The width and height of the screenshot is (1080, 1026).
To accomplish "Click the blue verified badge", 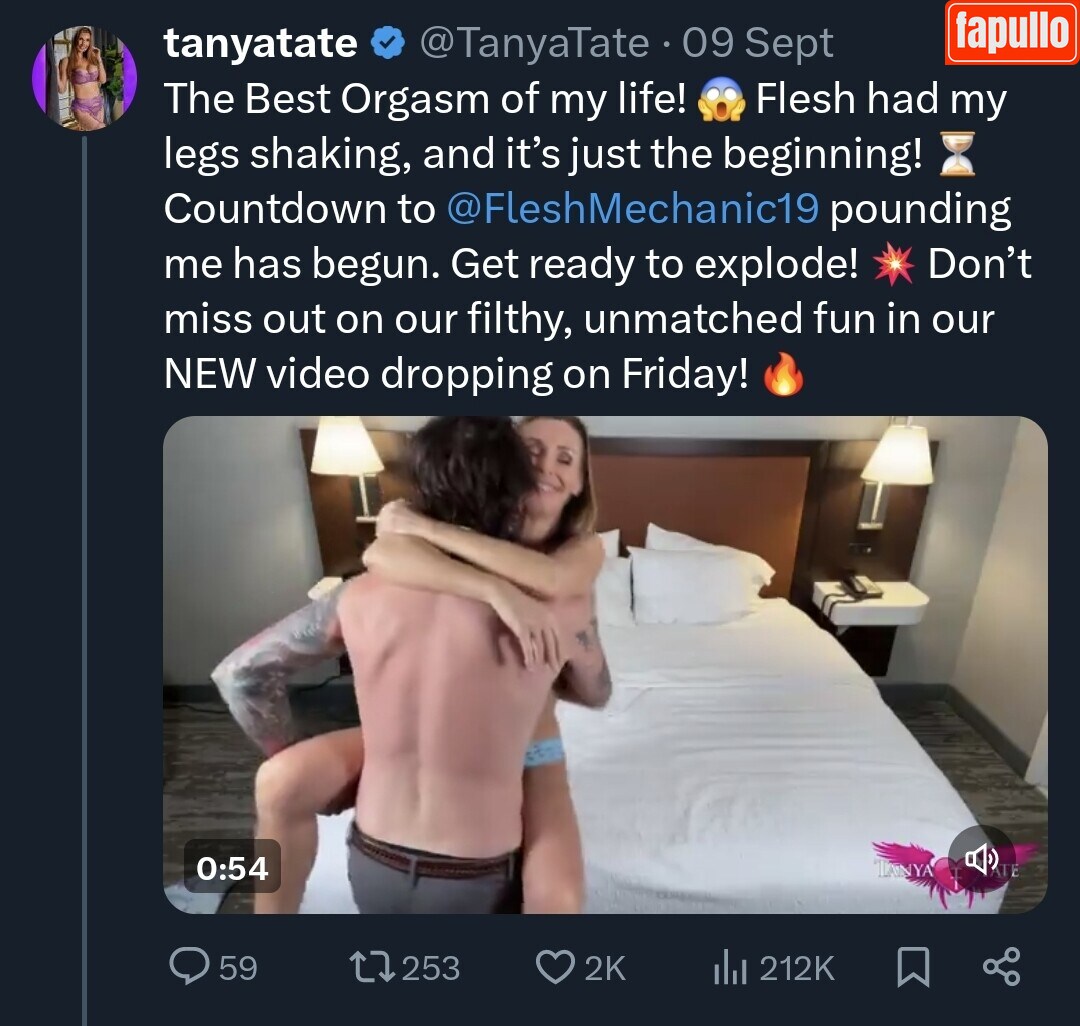I will pyautogui.click(x=387, y=43).
